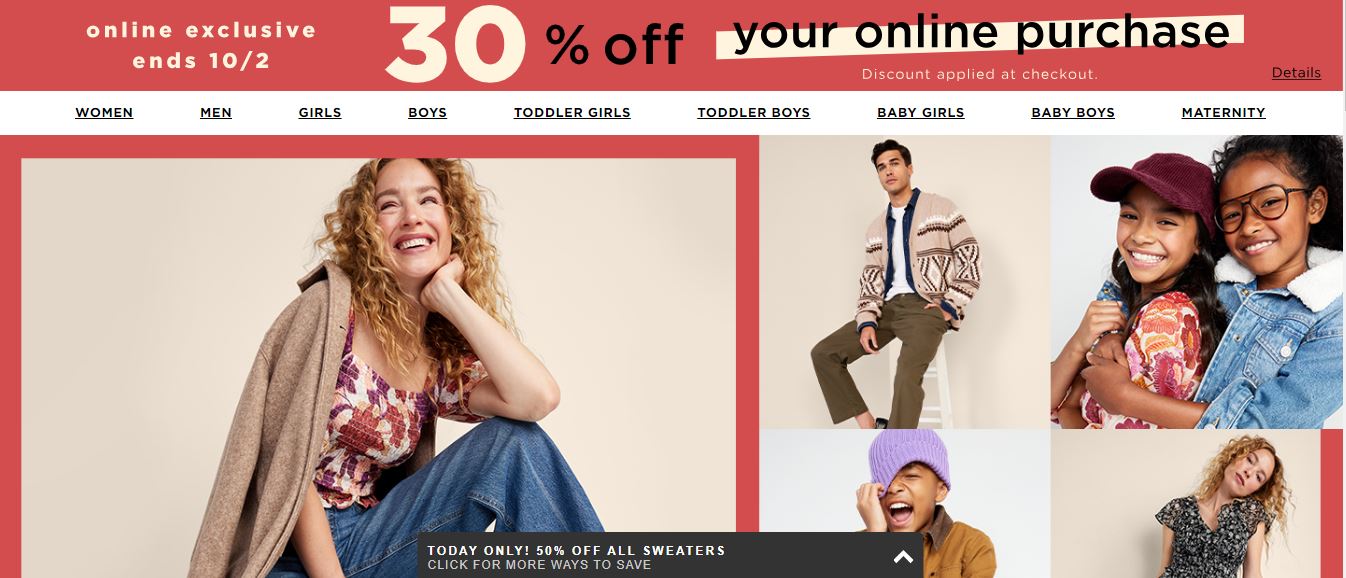Click the 30% off online purchase banner

[x=673, y=45]
